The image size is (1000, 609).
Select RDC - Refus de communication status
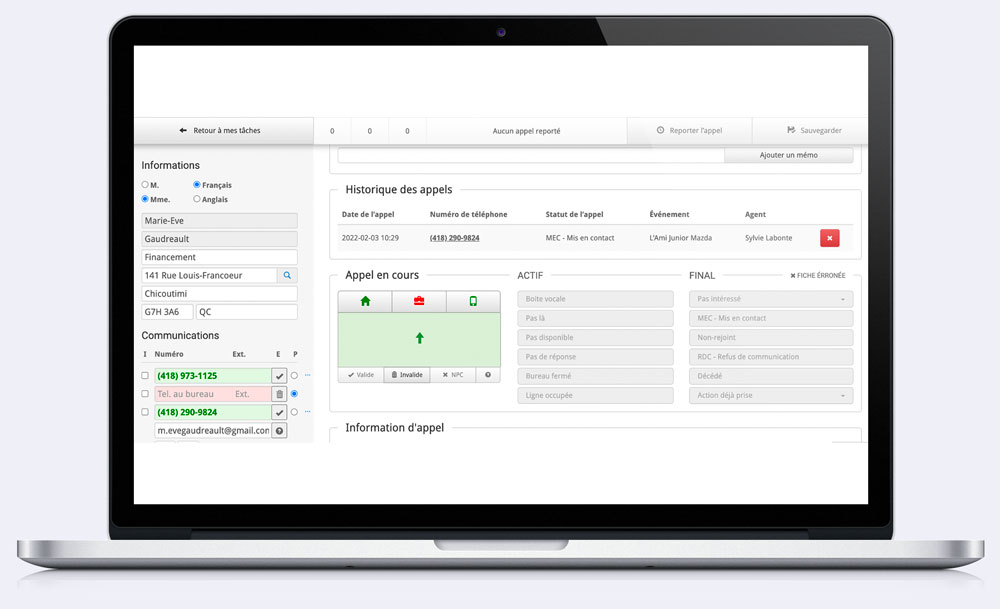point(771,357)
